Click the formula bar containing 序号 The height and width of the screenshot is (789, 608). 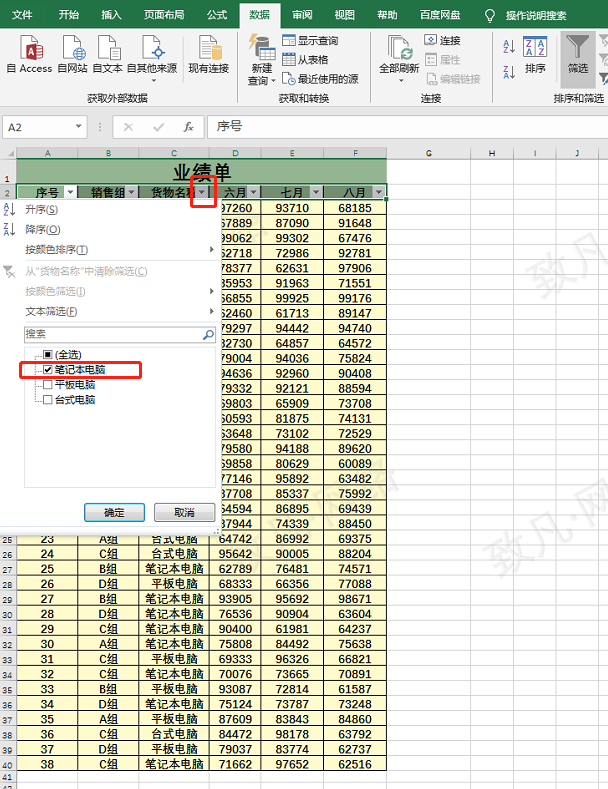tap(408, 126)
